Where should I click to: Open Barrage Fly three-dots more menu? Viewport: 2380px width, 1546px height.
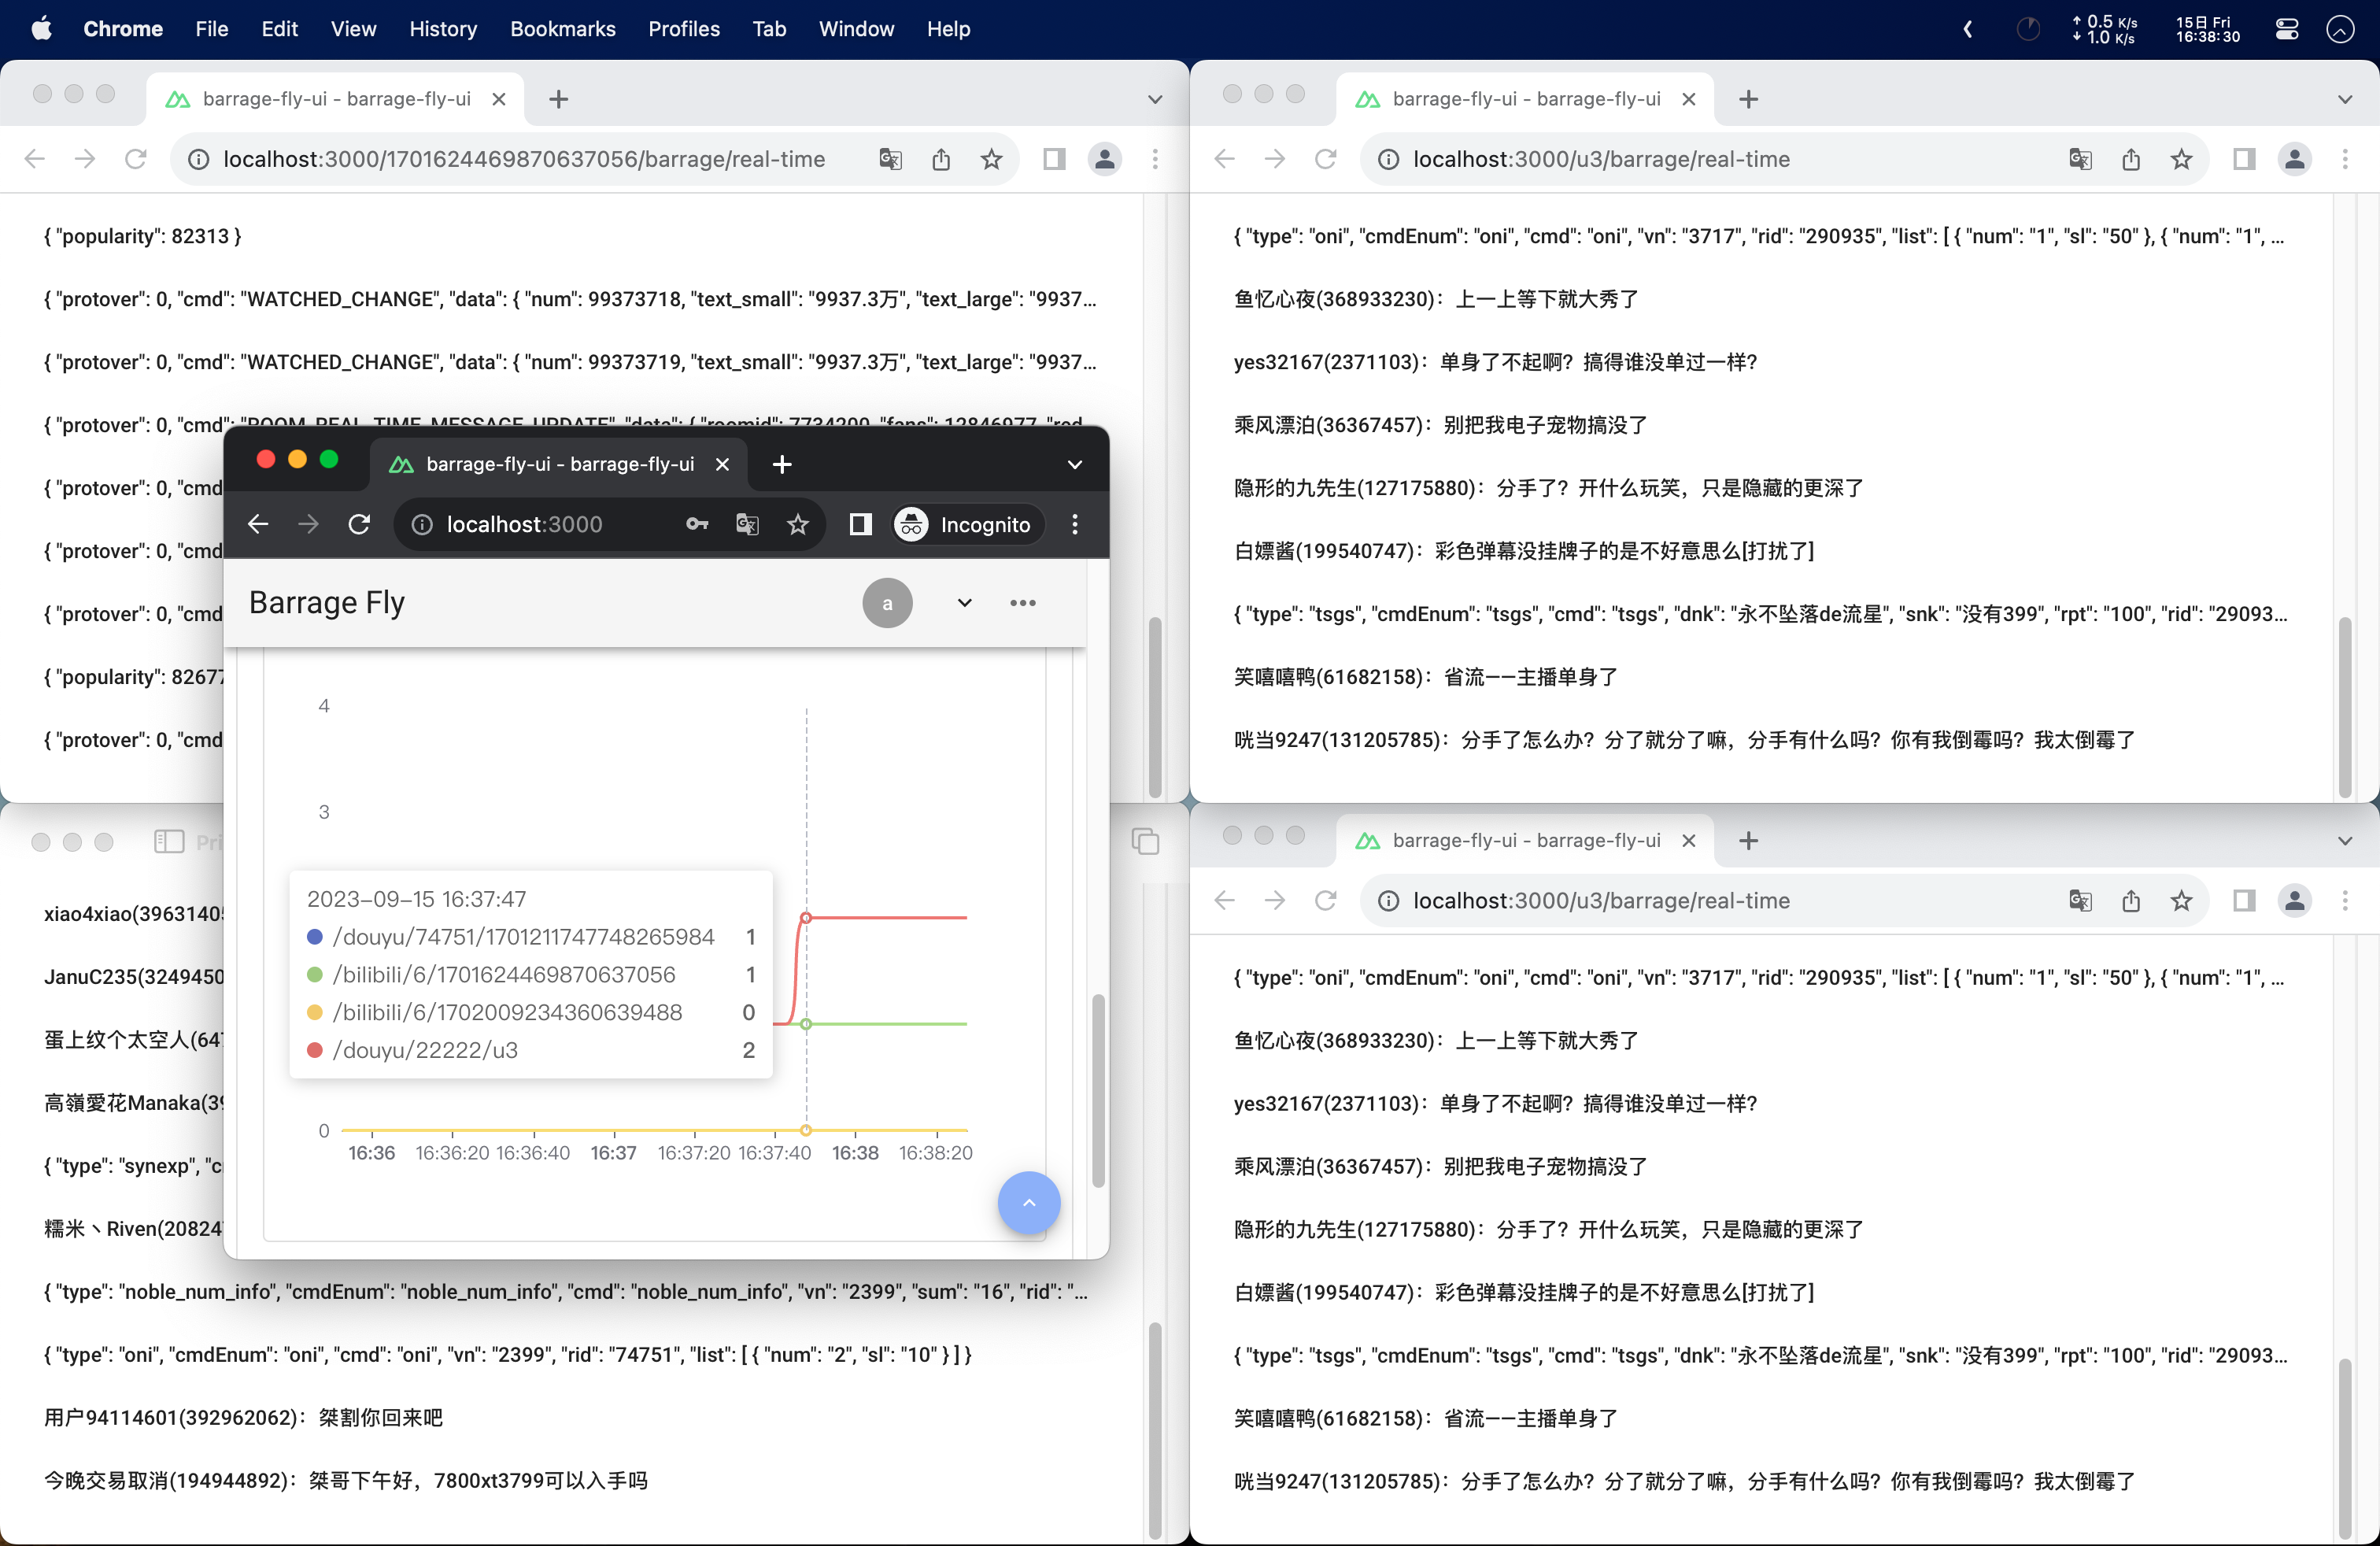click(x=1022, y=603)
